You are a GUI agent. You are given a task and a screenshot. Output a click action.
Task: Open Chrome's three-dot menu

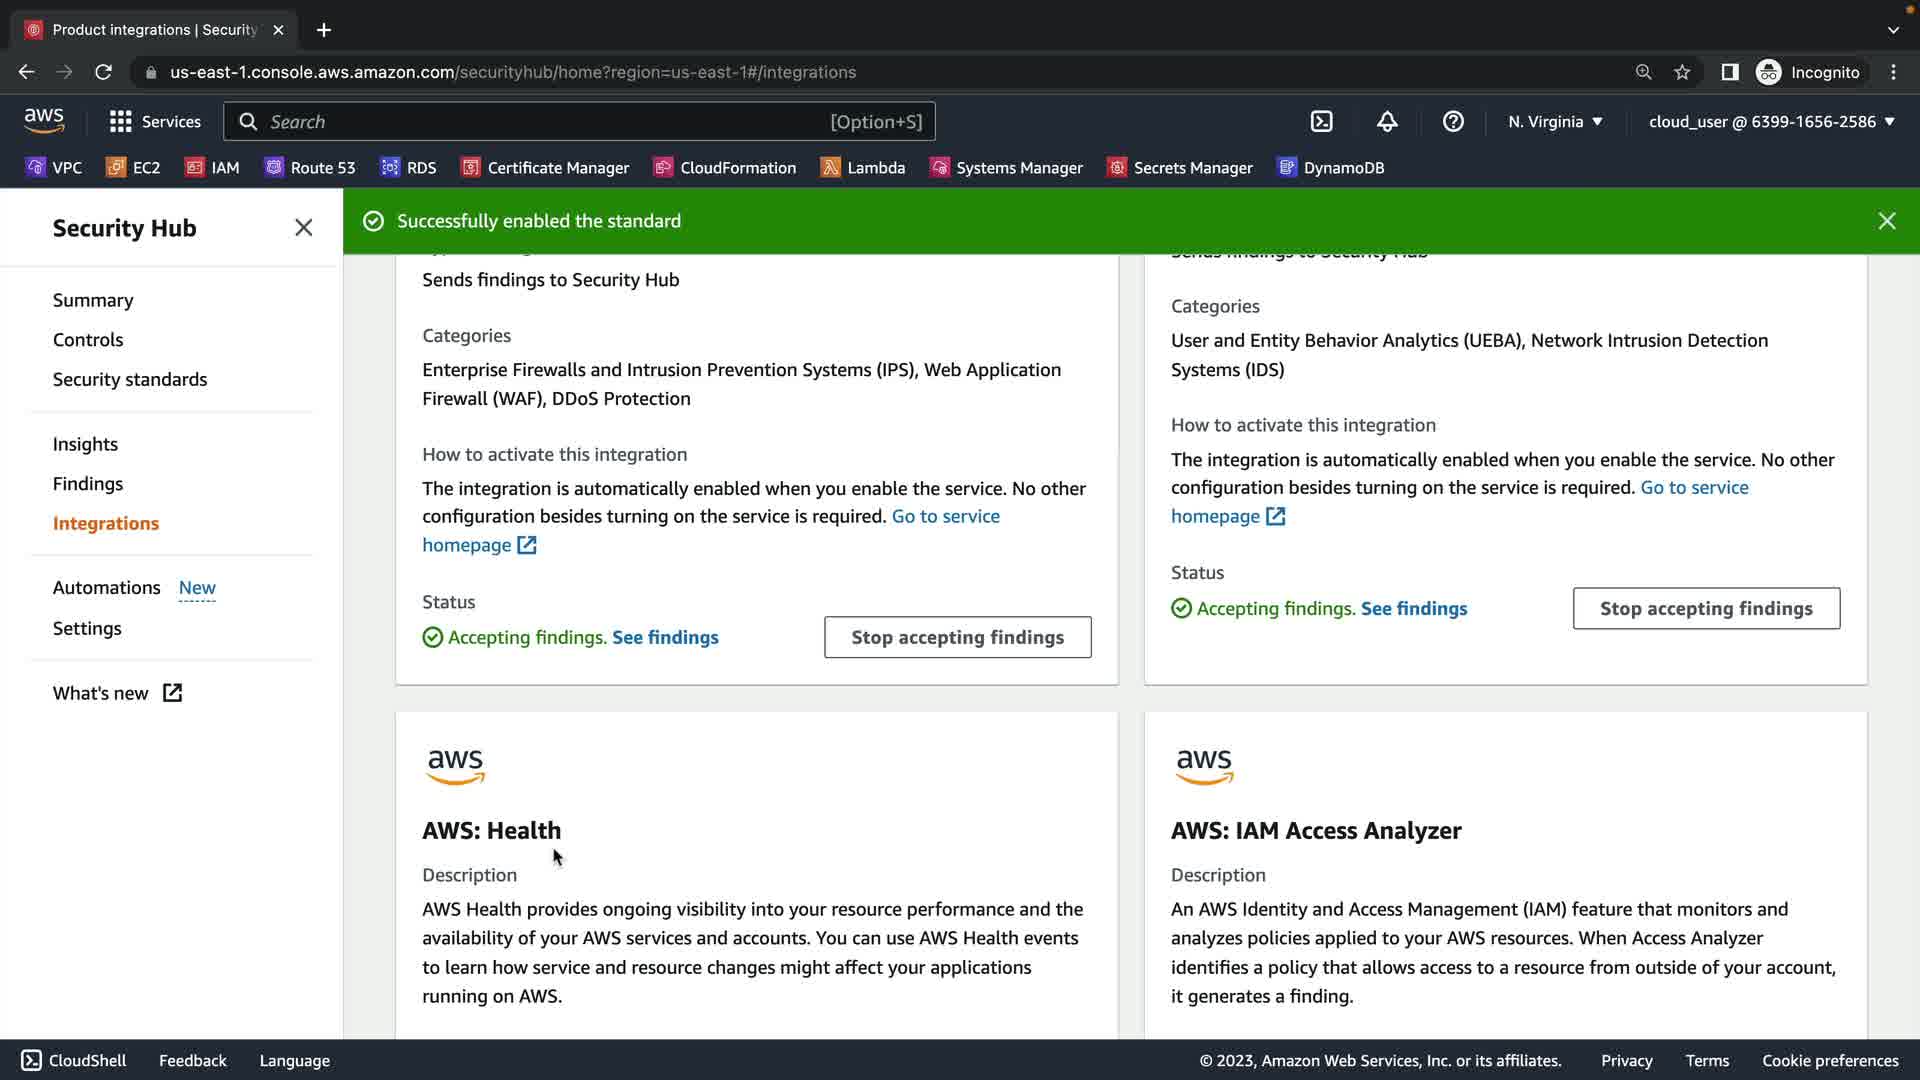coord(1893,72)
